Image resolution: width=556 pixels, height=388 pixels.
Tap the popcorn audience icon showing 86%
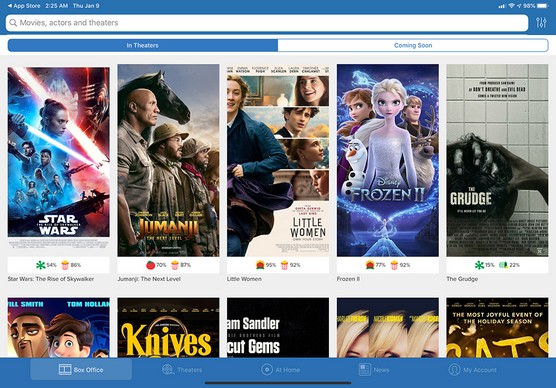pyautogui.click(x=65, y=265)
